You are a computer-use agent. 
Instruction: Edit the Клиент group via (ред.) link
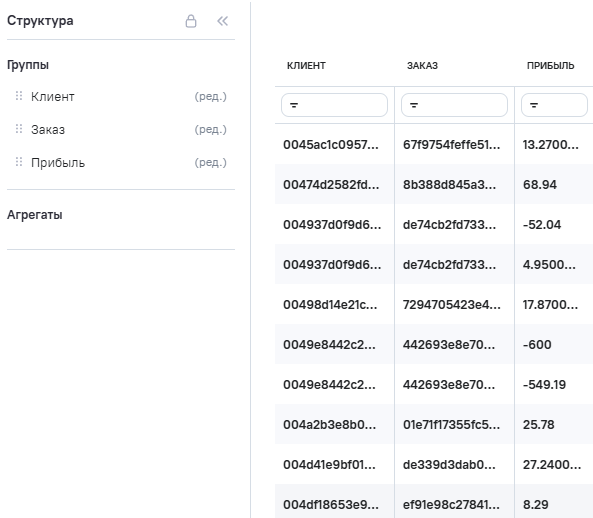pos(211,96)
